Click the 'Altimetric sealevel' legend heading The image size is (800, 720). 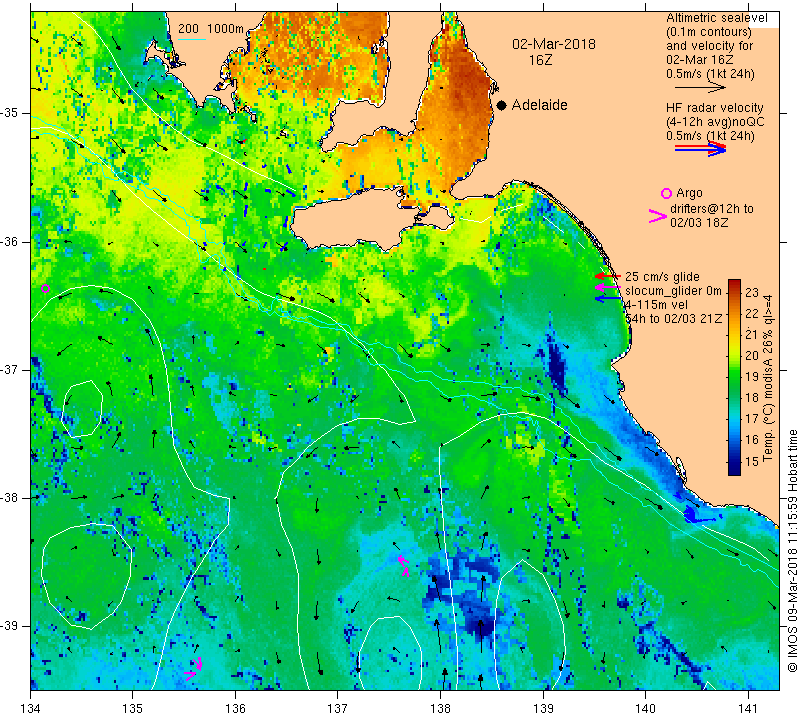(716, 18)
